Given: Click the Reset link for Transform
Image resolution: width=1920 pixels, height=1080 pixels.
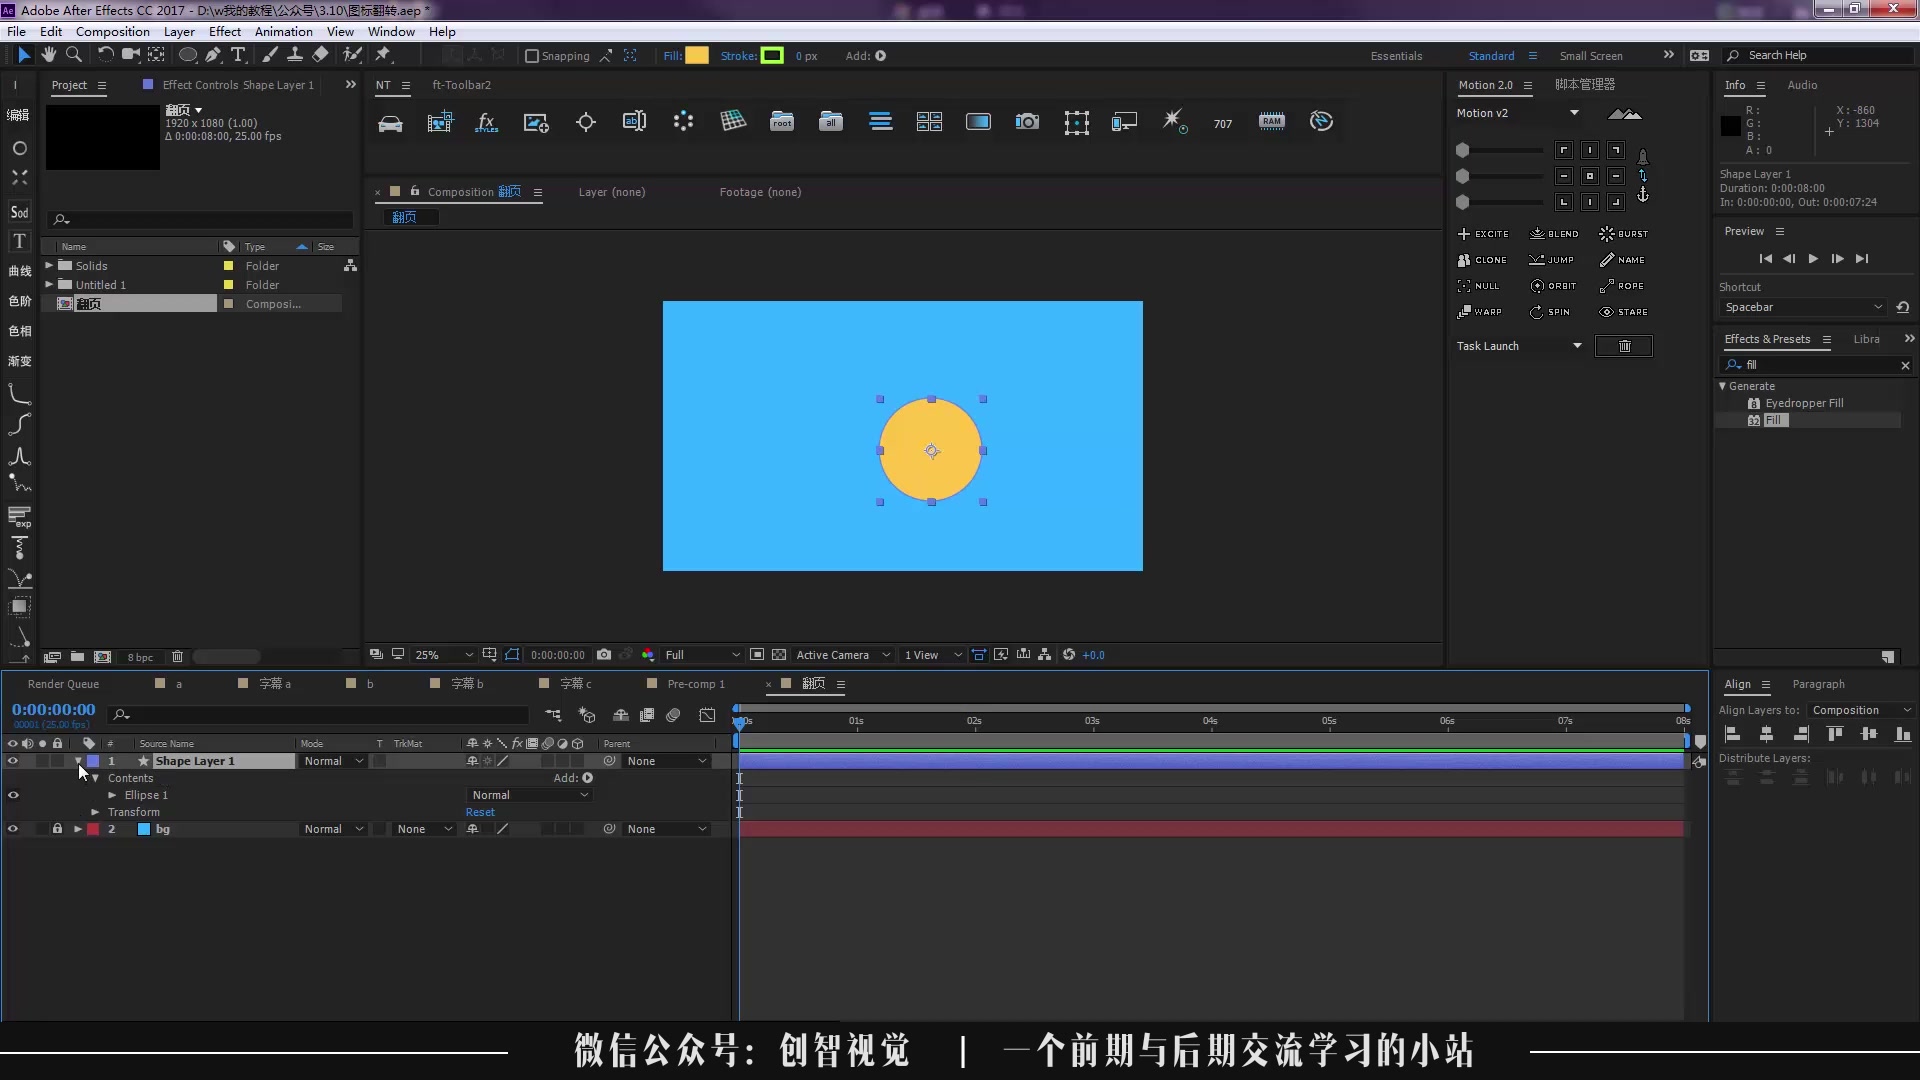Looking at the screenshot, I should click(480, 812).
